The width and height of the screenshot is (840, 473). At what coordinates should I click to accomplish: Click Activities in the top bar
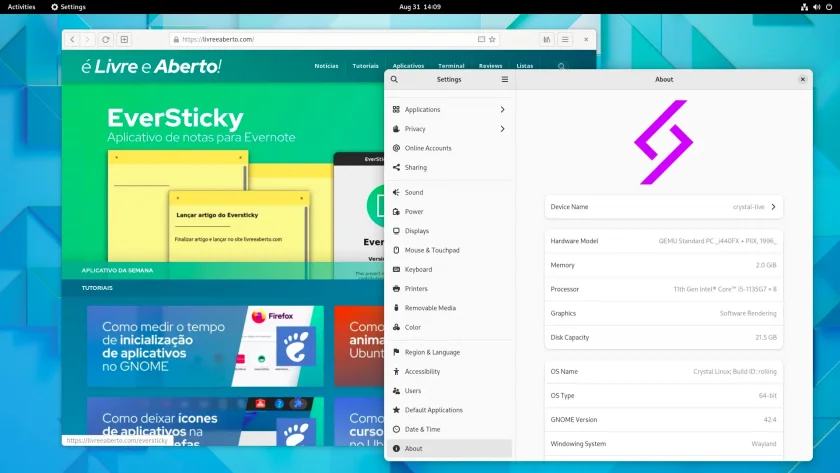coord(21,7)
